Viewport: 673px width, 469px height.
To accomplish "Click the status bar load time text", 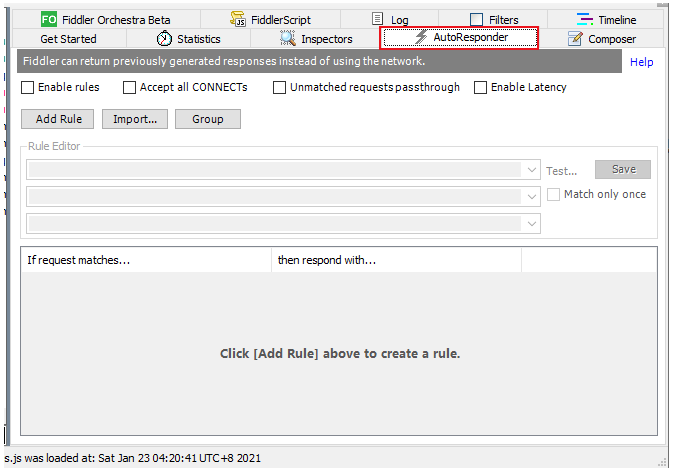I will [x=133, y=458].
